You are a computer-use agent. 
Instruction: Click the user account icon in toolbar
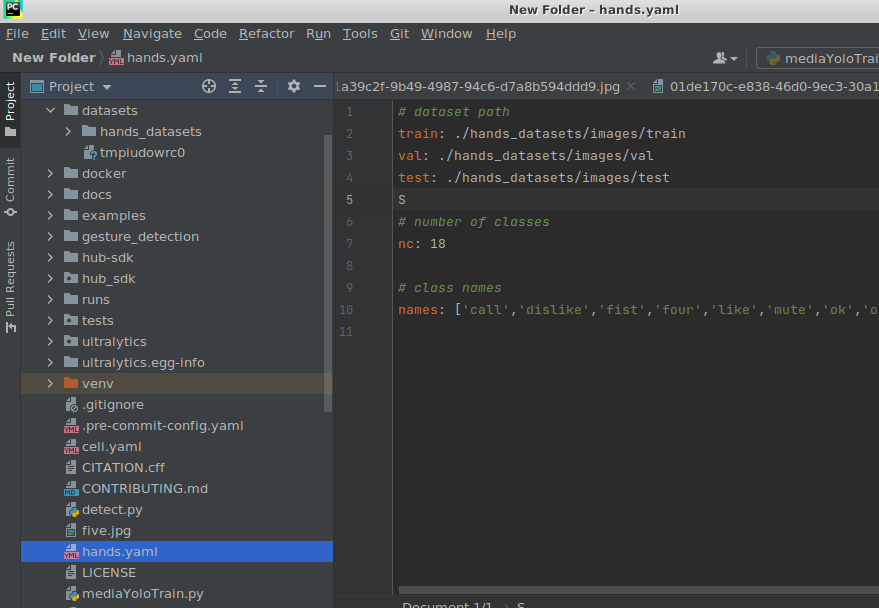coord(725,58)
